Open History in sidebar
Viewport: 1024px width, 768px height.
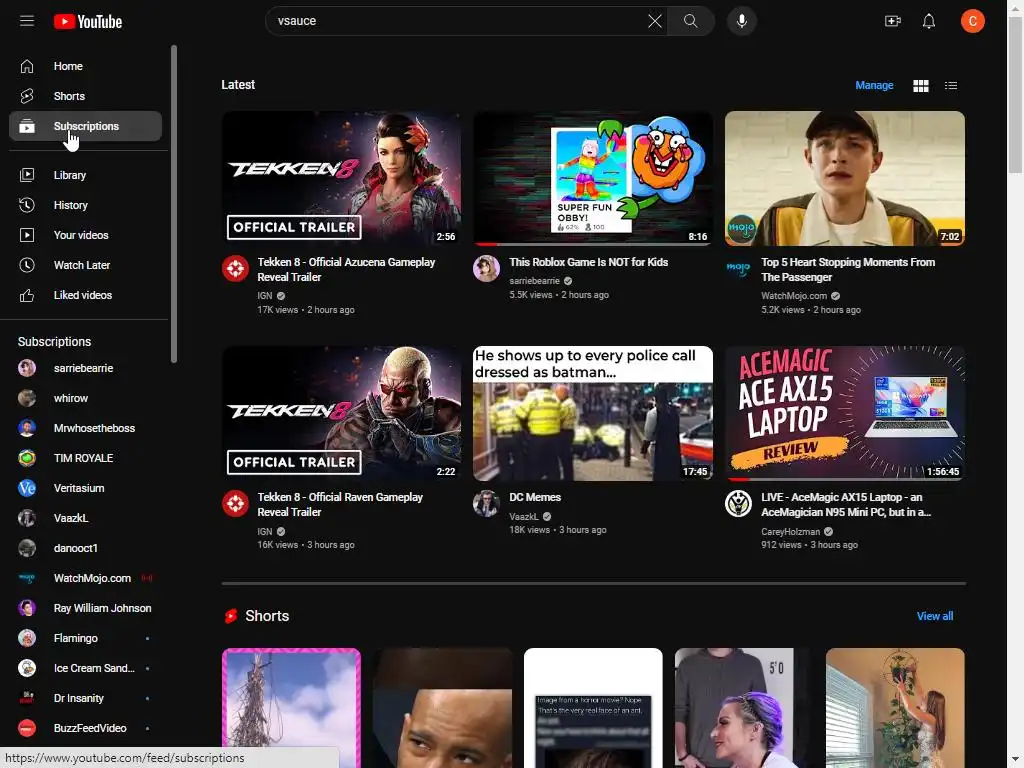(86, 205)
